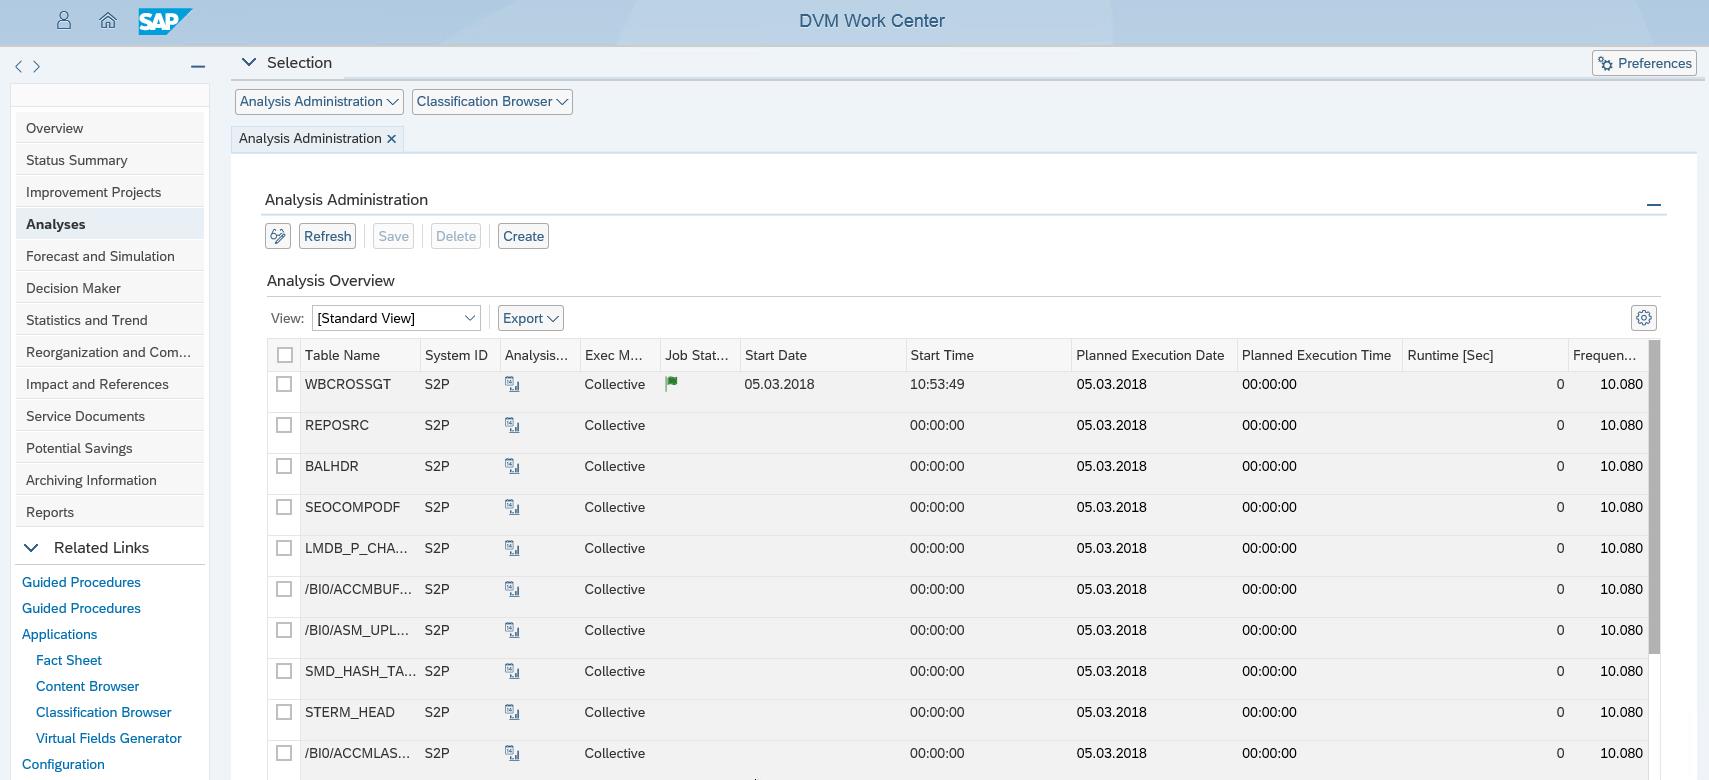1709x780 pixels.
Task: Check the /BI0/ASM_UPL row checkbox
Action: [x=284, y=630]
